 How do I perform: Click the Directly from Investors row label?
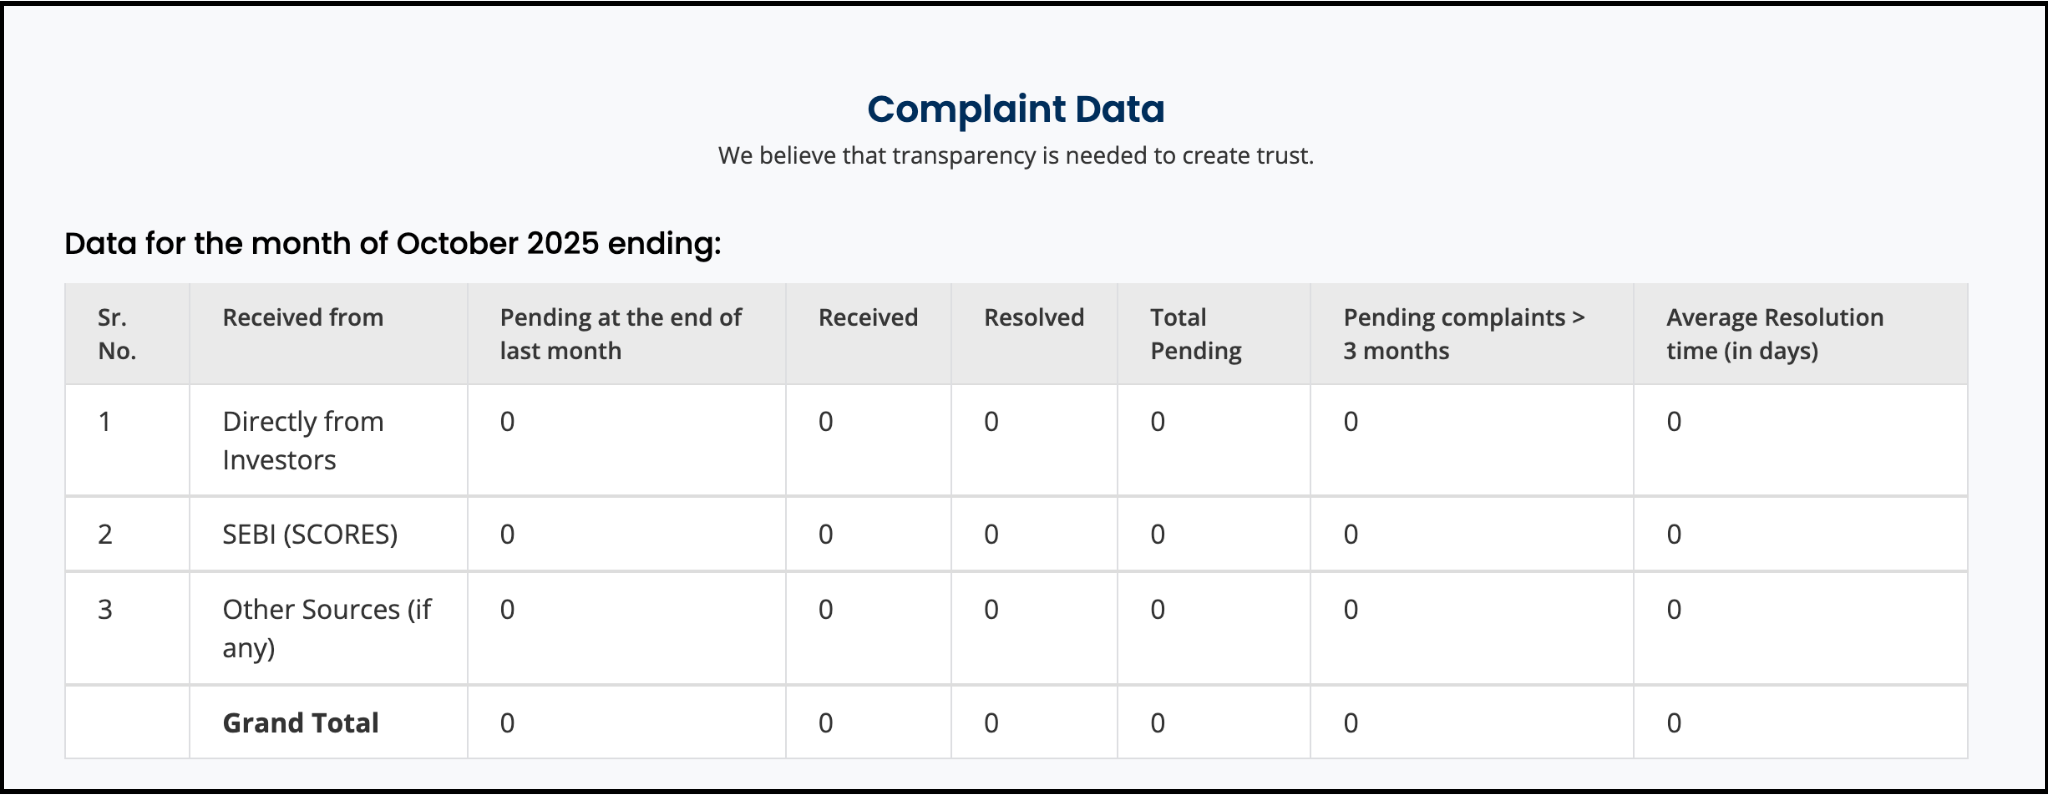[x=302, y=441]
